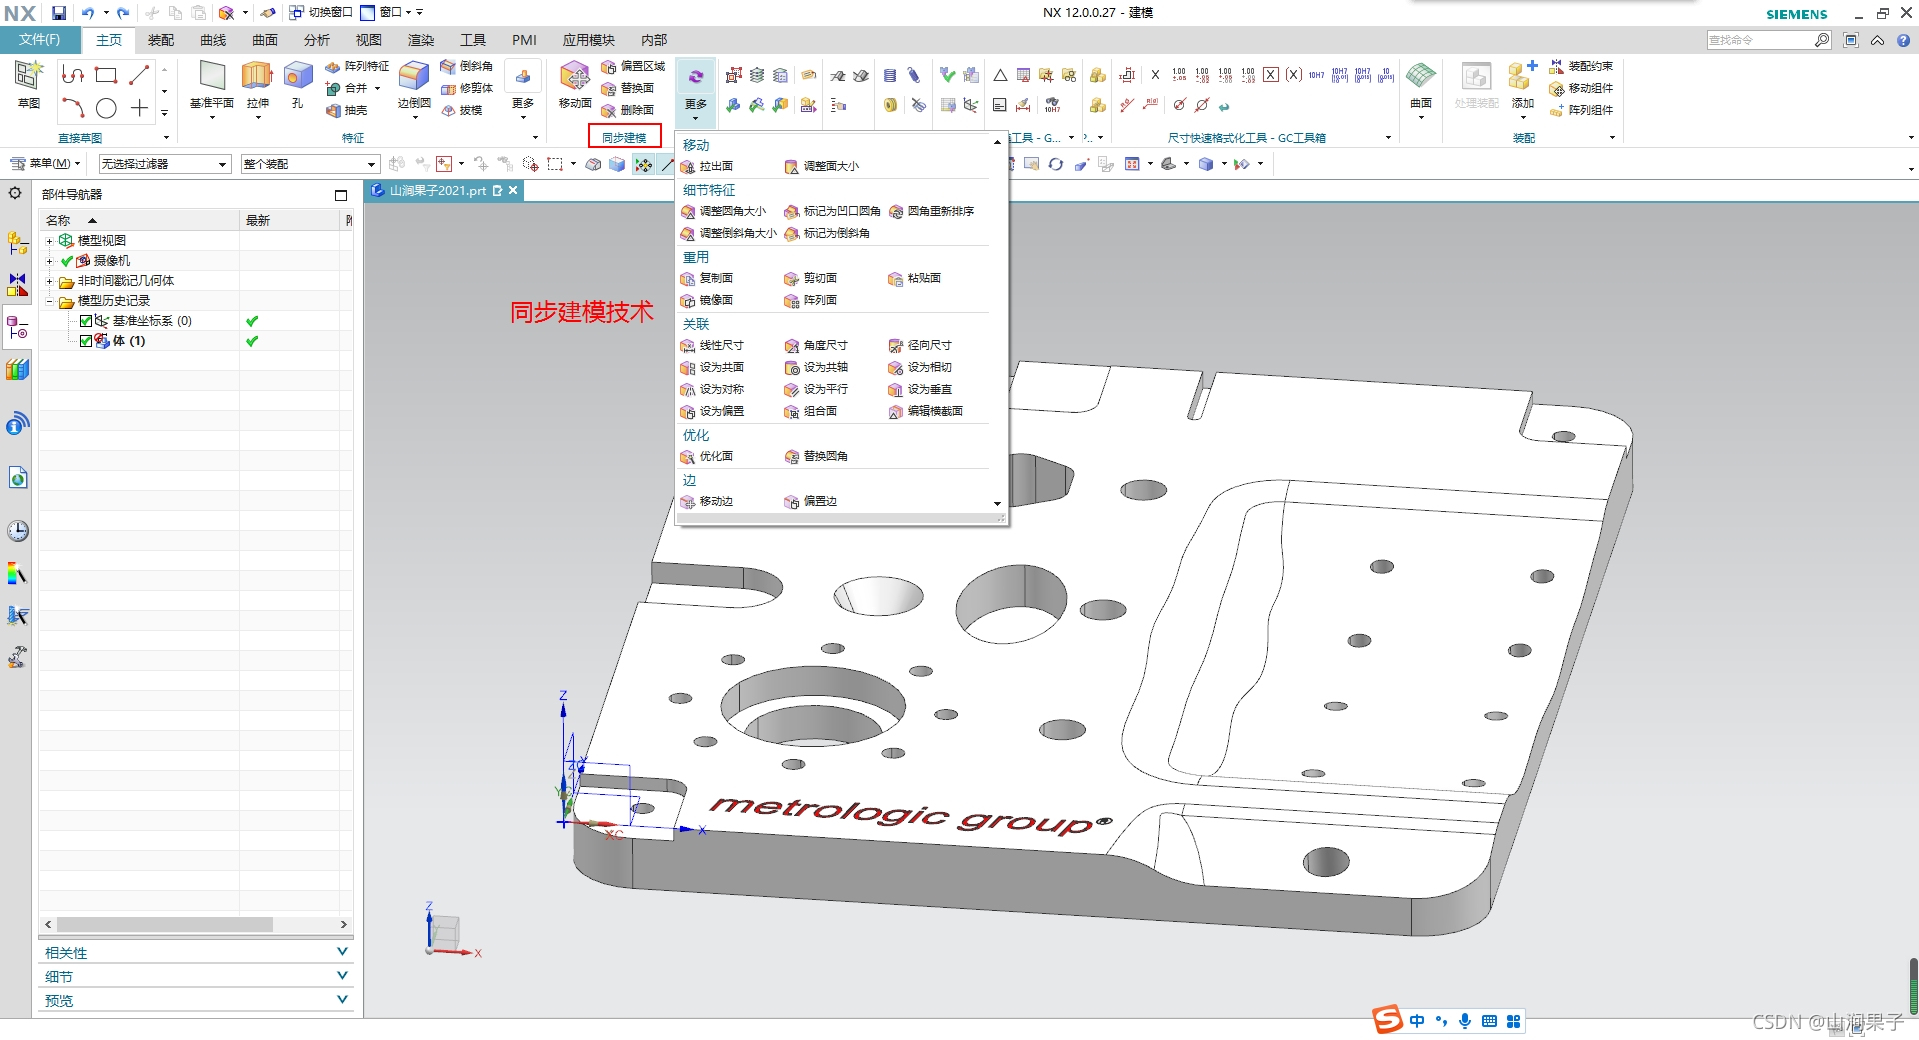Choose 设为共轴 make coaxial command
Image resolution: width=1919 pixels, height=1040 pixels.
pos(817,367)
